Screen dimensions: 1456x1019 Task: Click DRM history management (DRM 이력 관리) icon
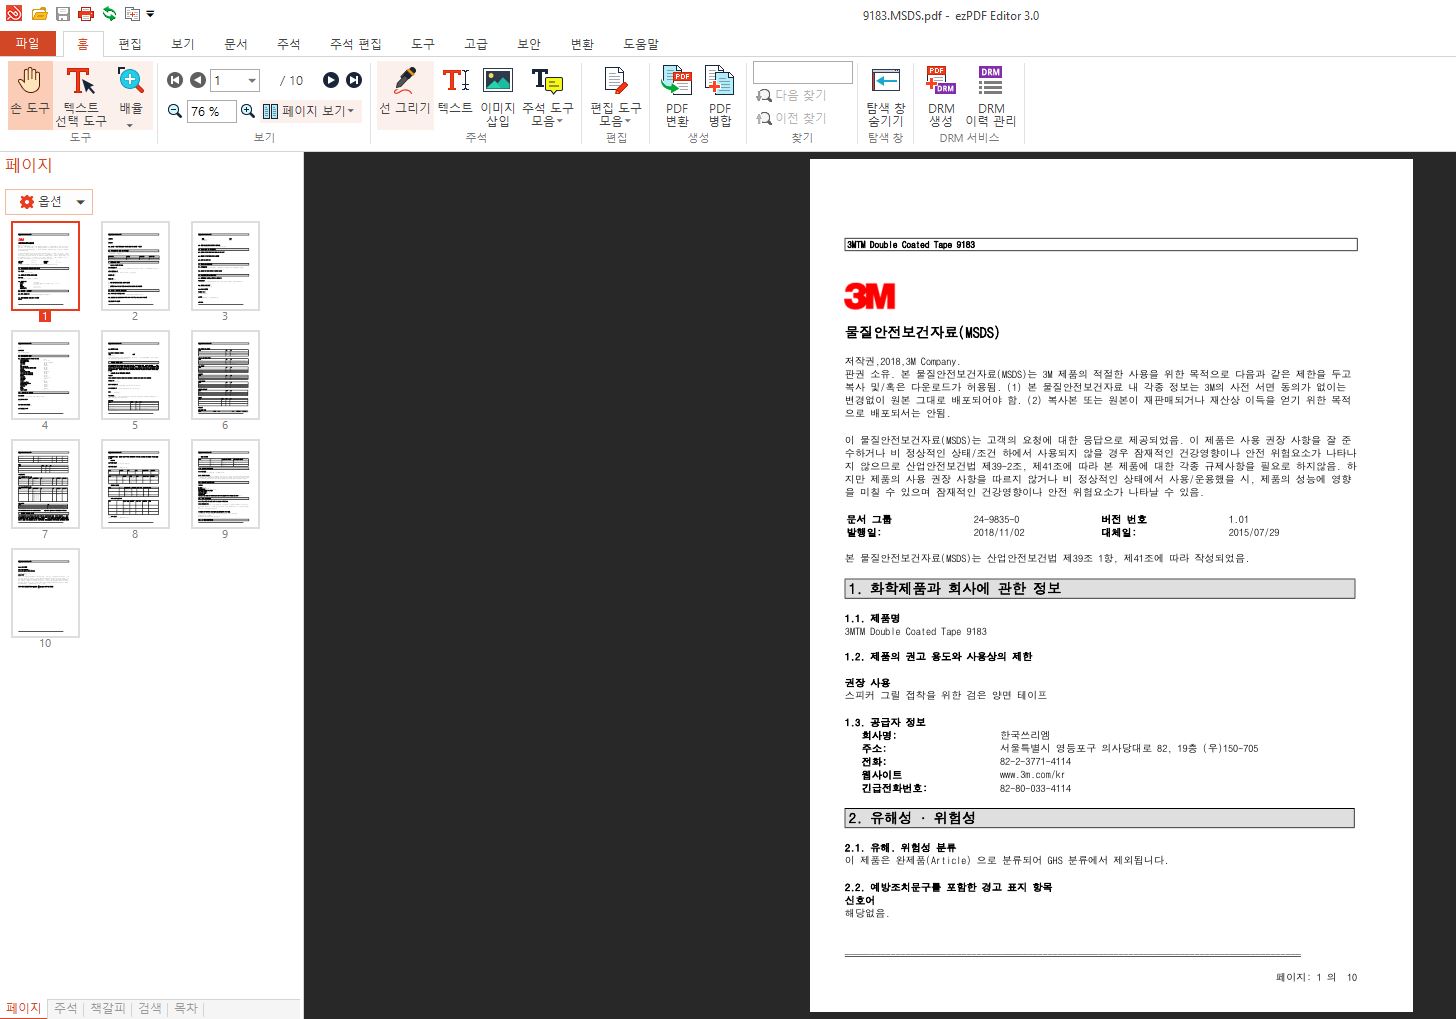(x=991, y=96)
